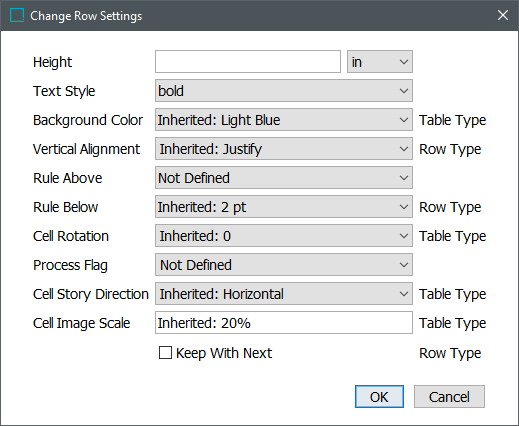
Task: Click Table Type label beside Cell Image Scale
Action: tap(452, 323)
